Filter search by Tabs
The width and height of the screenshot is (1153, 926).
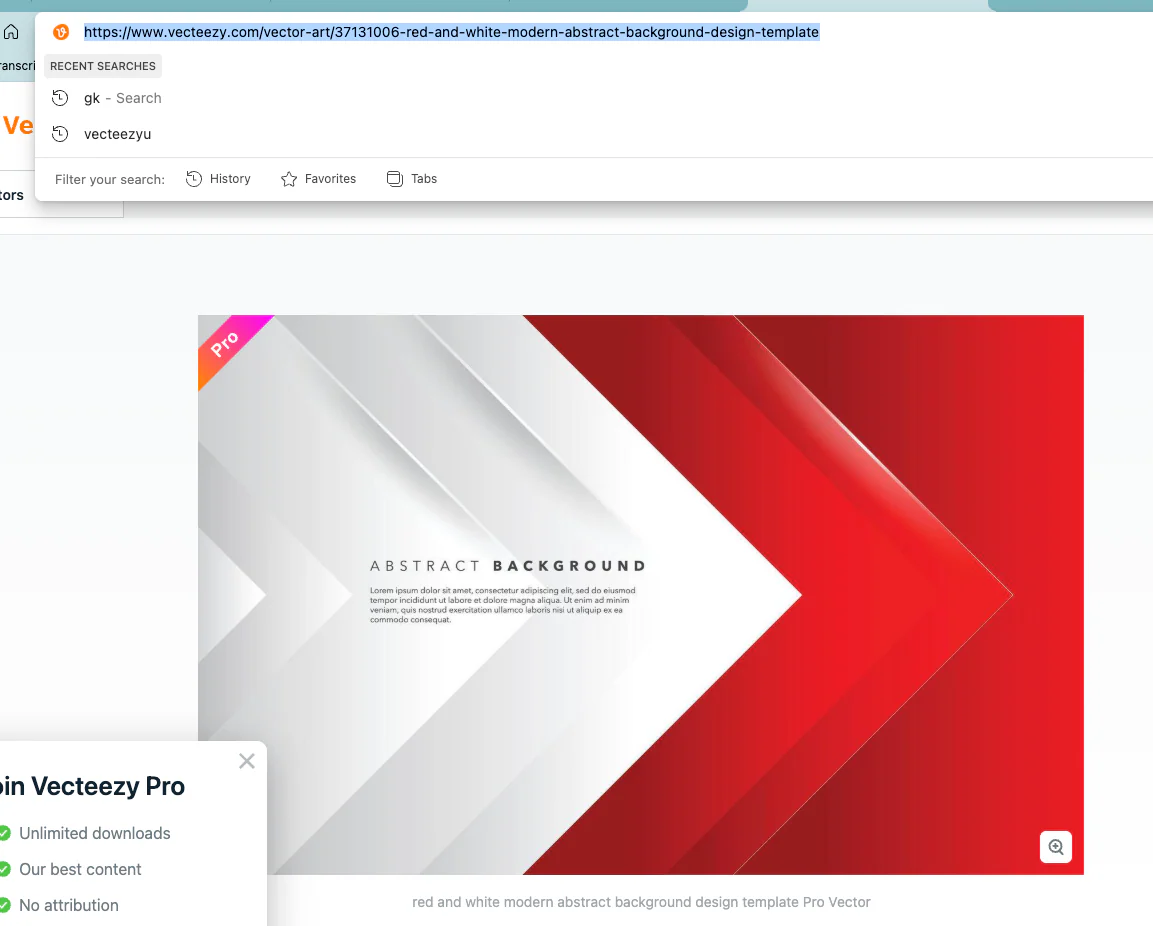click(x=412, y=179)
